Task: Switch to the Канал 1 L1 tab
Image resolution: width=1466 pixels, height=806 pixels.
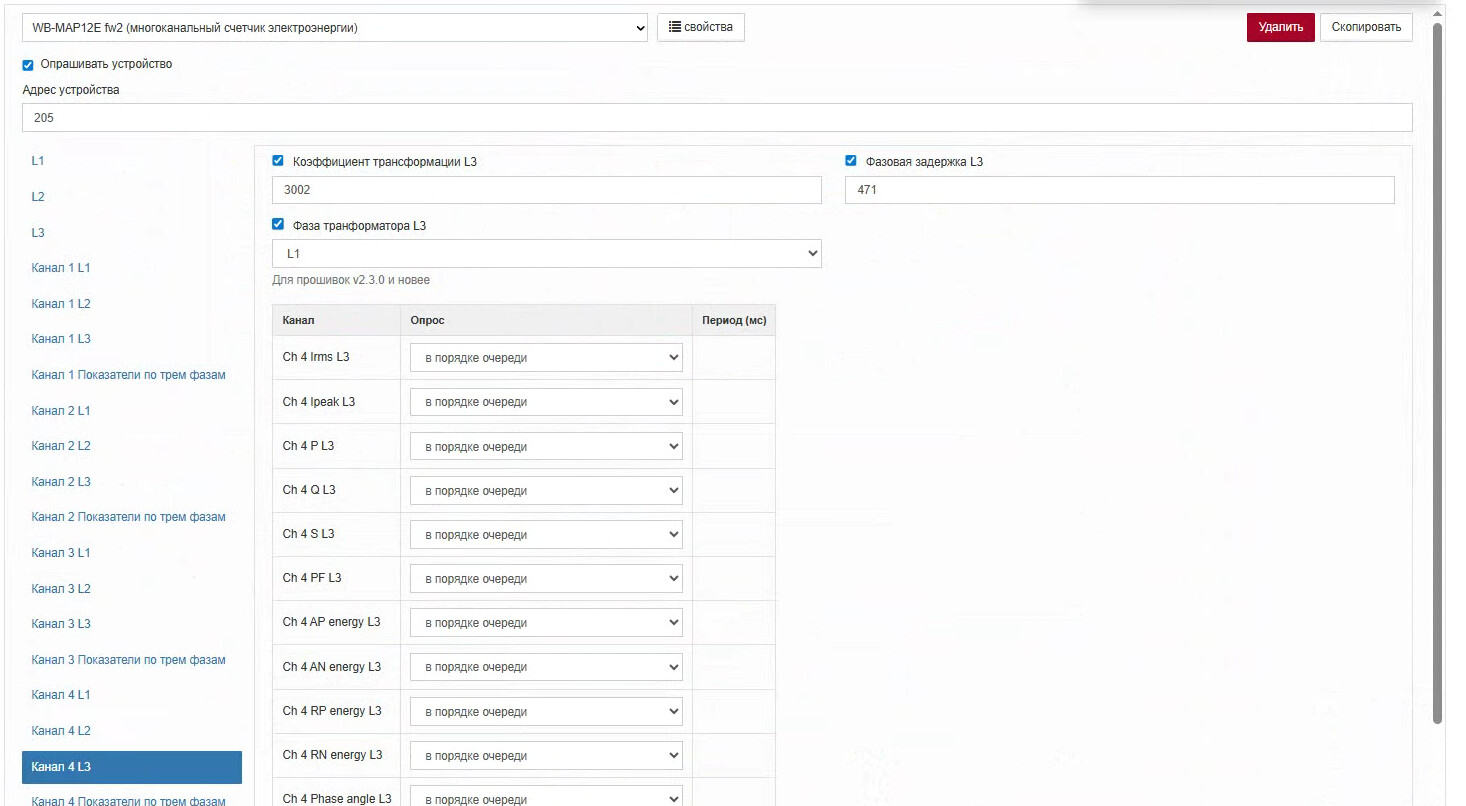Action: point(61,268)
